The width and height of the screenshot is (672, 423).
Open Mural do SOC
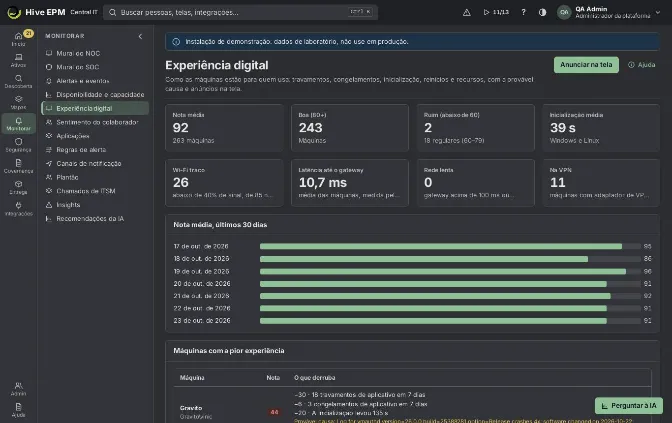95,67
